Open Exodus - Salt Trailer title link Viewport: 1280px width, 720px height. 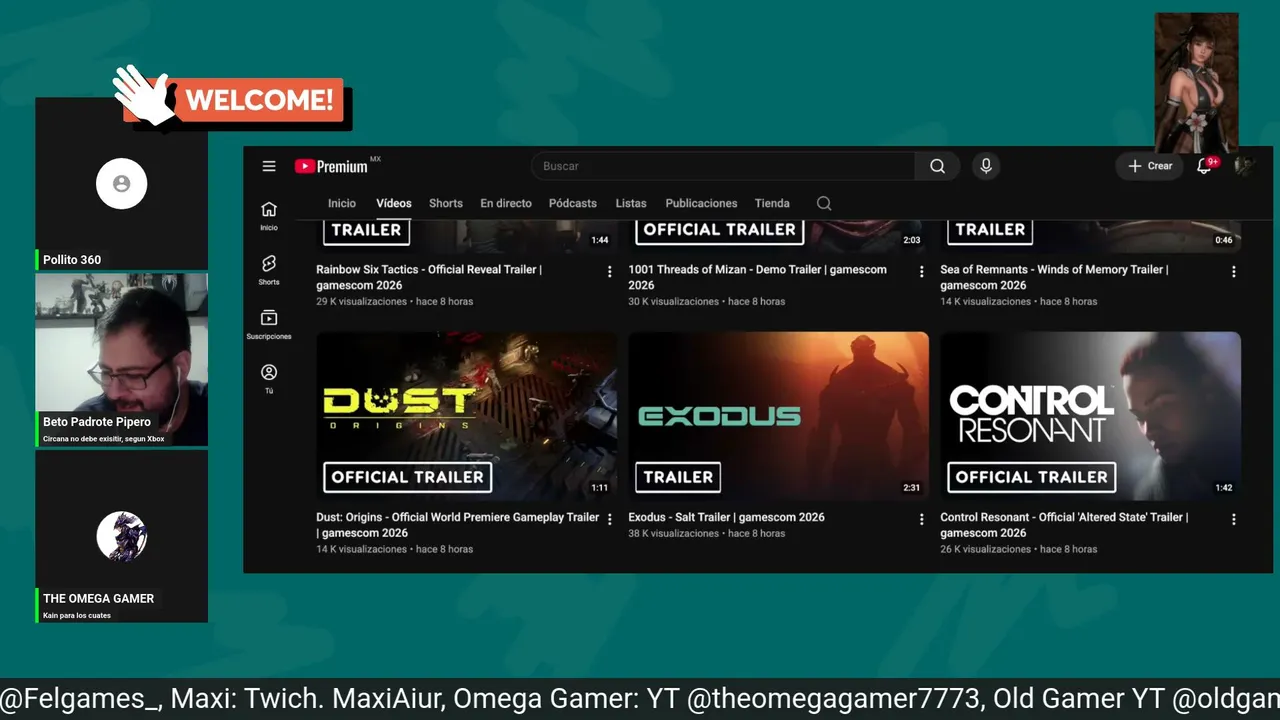click(x=726, y=517)
